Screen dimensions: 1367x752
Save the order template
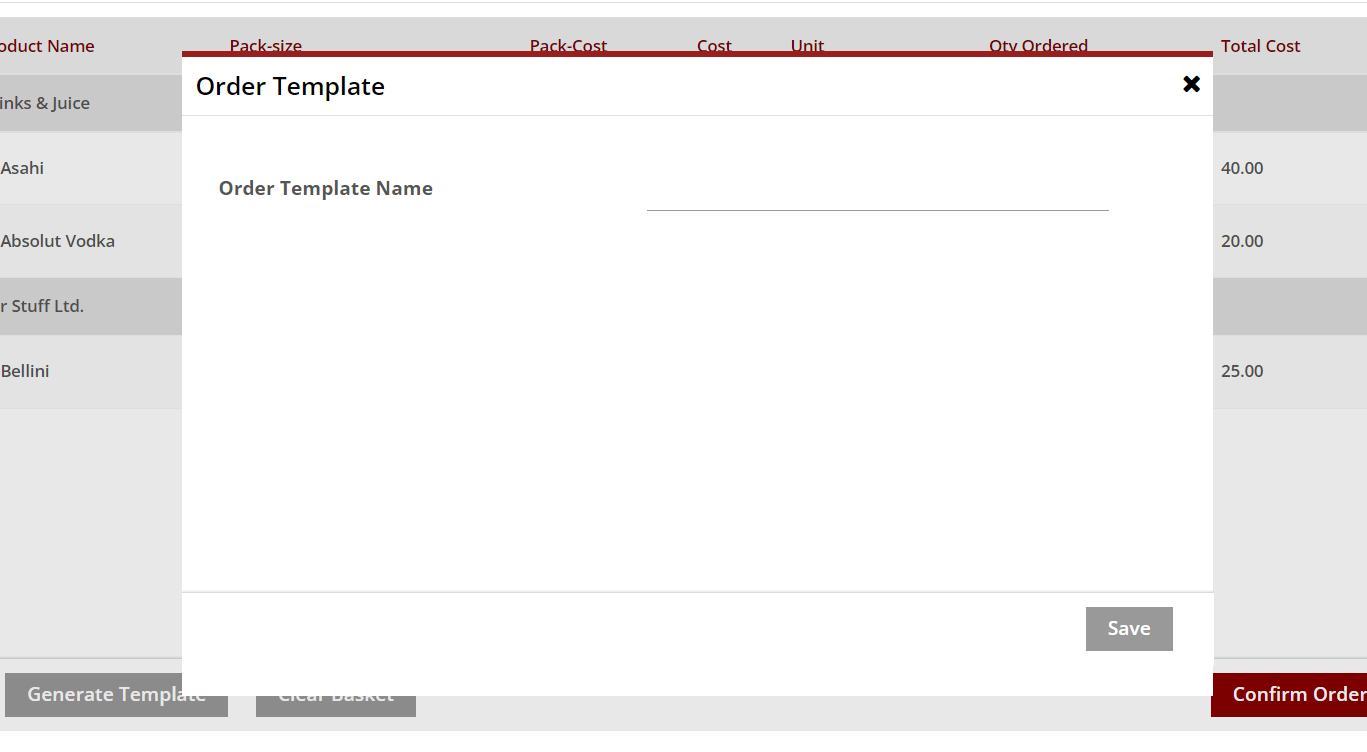[1128, 629]
